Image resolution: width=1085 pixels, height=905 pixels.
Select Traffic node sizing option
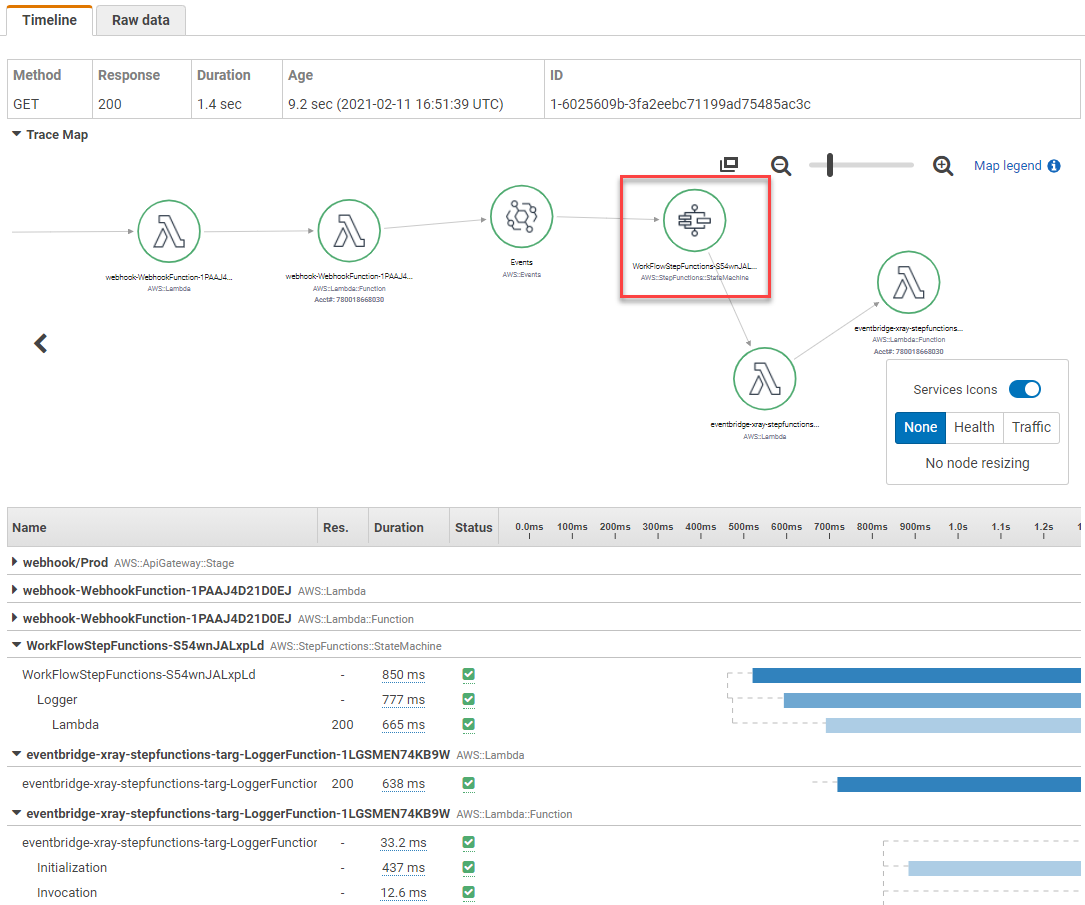[x=1030, y=427]
